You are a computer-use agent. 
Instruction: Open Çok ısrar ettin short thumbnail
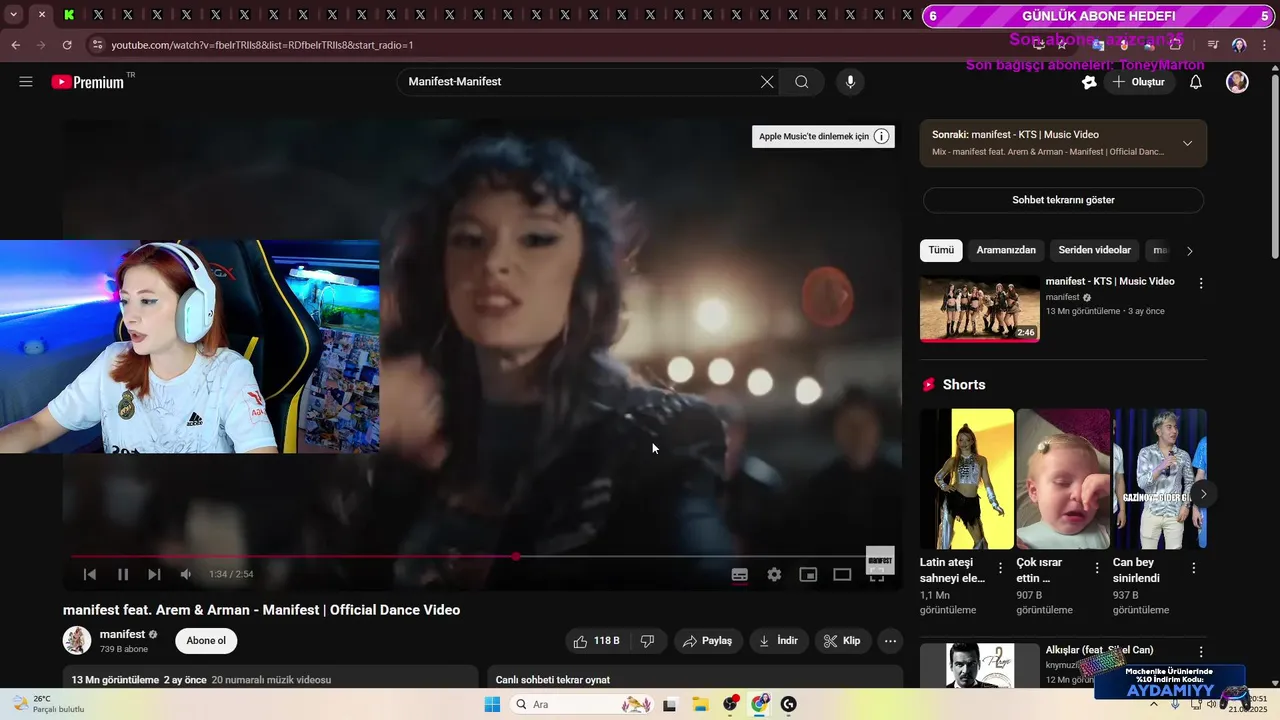[1063, 478]
